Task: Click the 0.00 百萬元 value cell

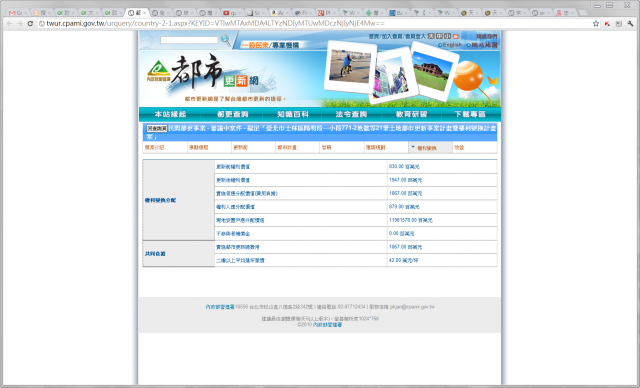Action: [442, 233]
